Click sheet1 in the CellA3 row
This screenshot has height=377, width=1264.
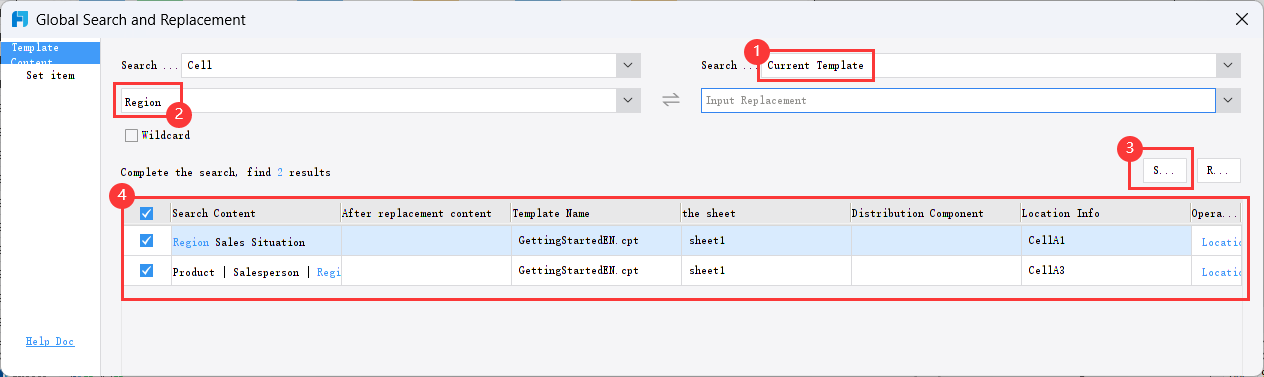pyautogui.click(x=707, y=271)
